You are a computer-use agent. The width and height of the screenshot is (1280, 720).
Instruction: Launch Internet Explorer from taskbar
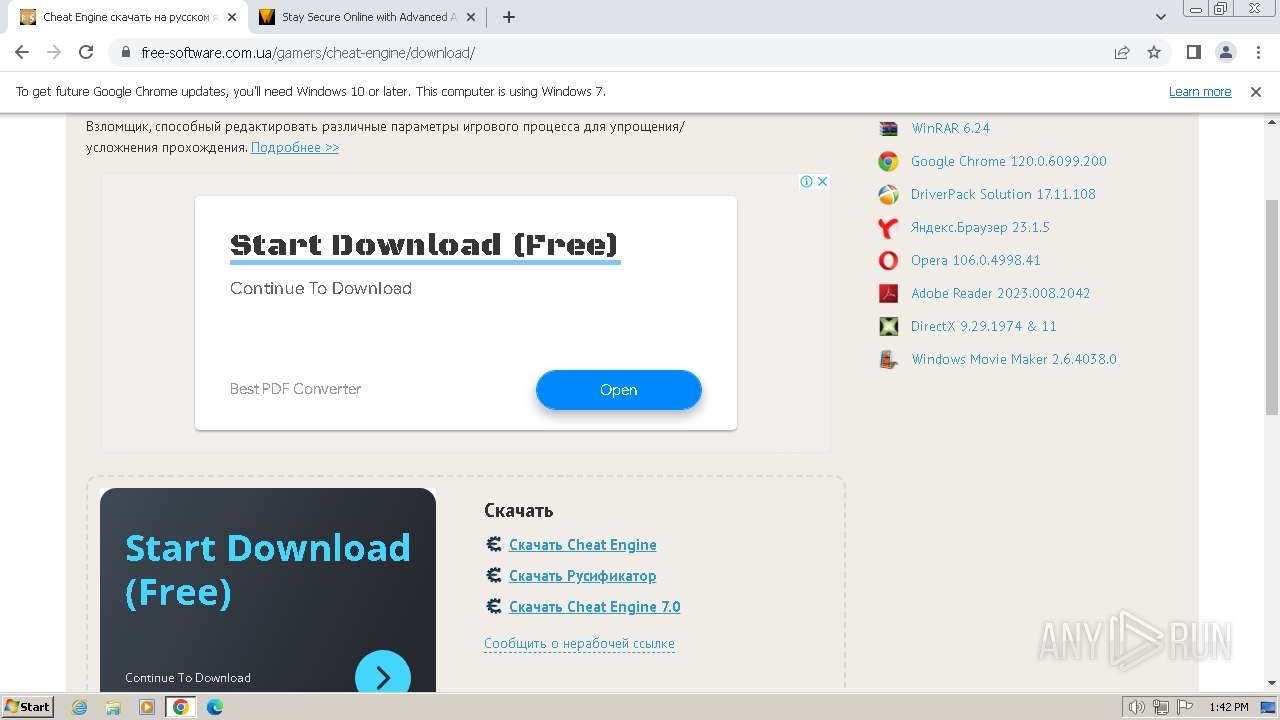(x=80, y=707)
